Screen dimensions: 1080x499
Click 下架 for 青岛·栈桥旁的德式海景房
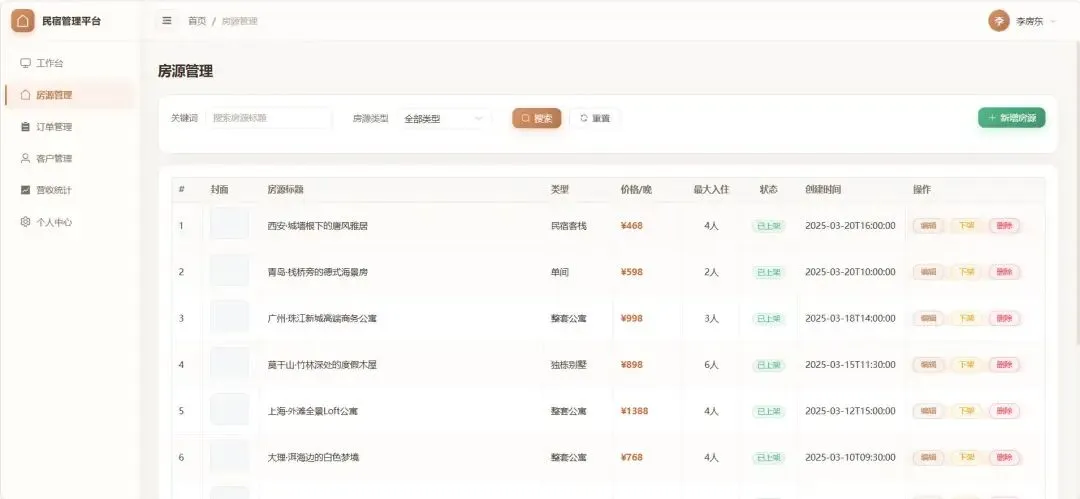coord(966,272)
